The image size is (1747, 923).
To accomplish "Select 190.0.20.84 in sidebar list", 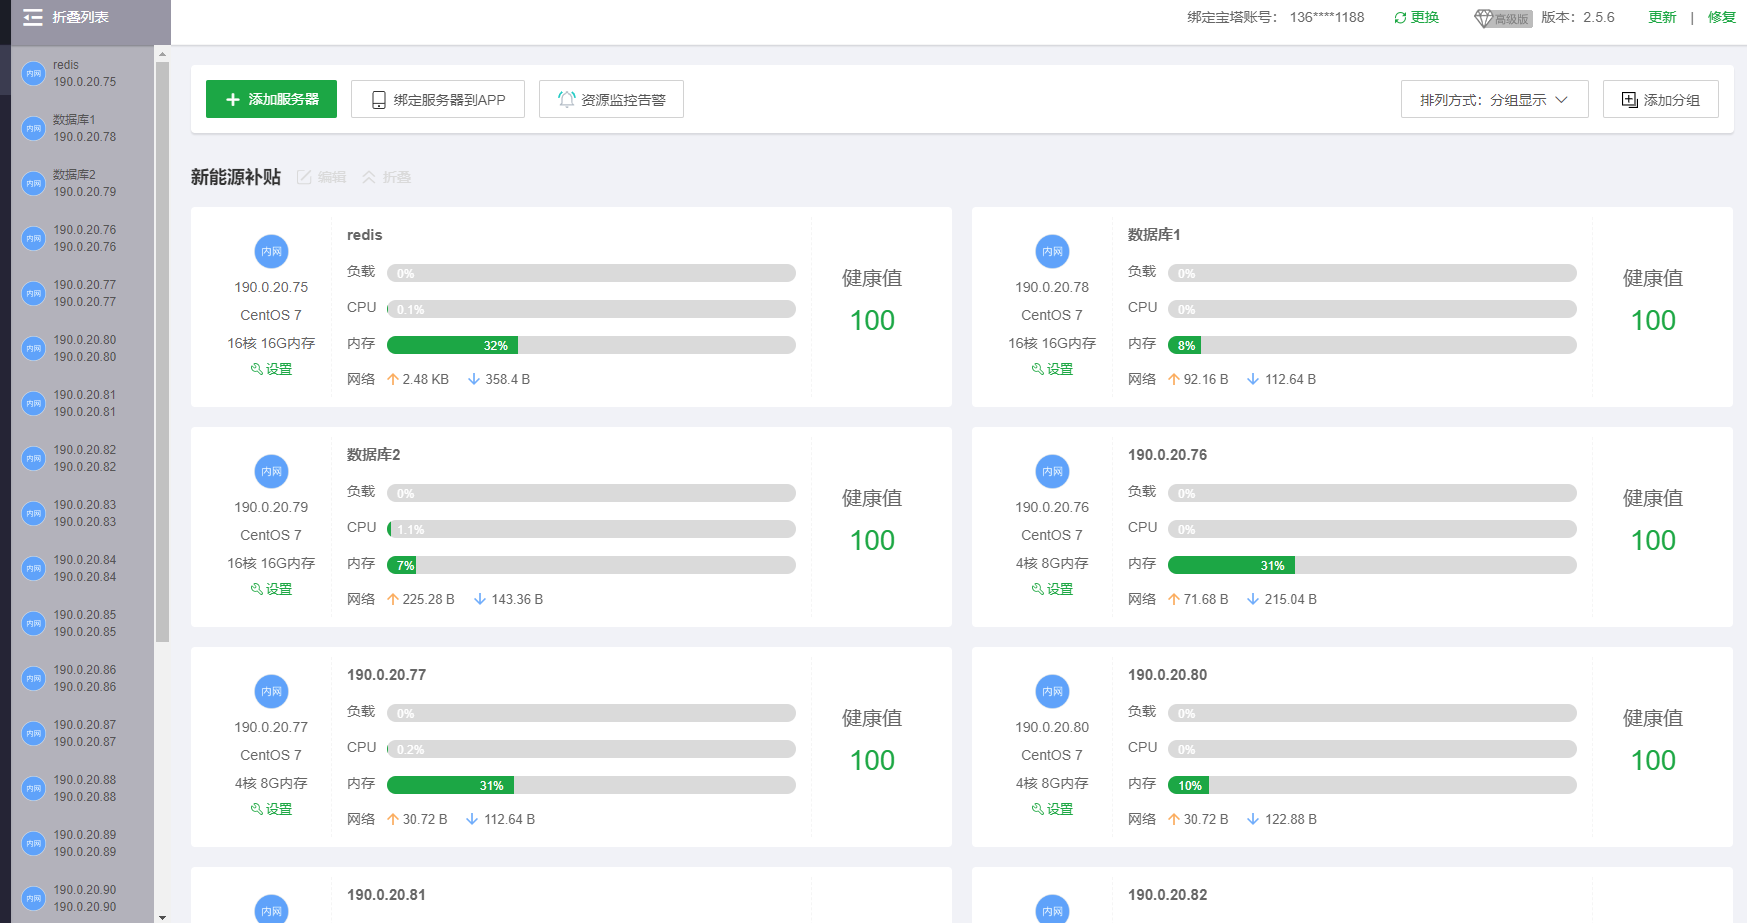I will (82, 568).
